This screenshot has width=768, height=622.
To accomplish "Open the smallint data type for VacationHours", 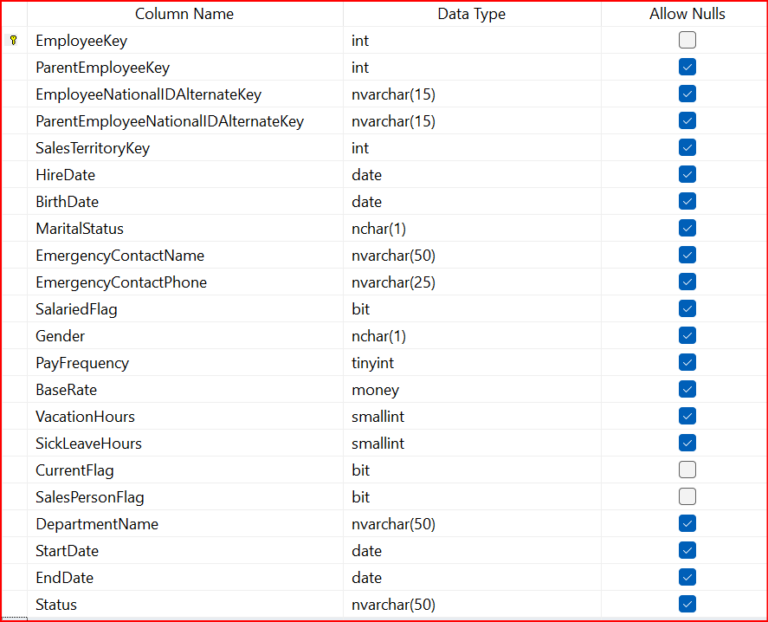I will 472,416.
